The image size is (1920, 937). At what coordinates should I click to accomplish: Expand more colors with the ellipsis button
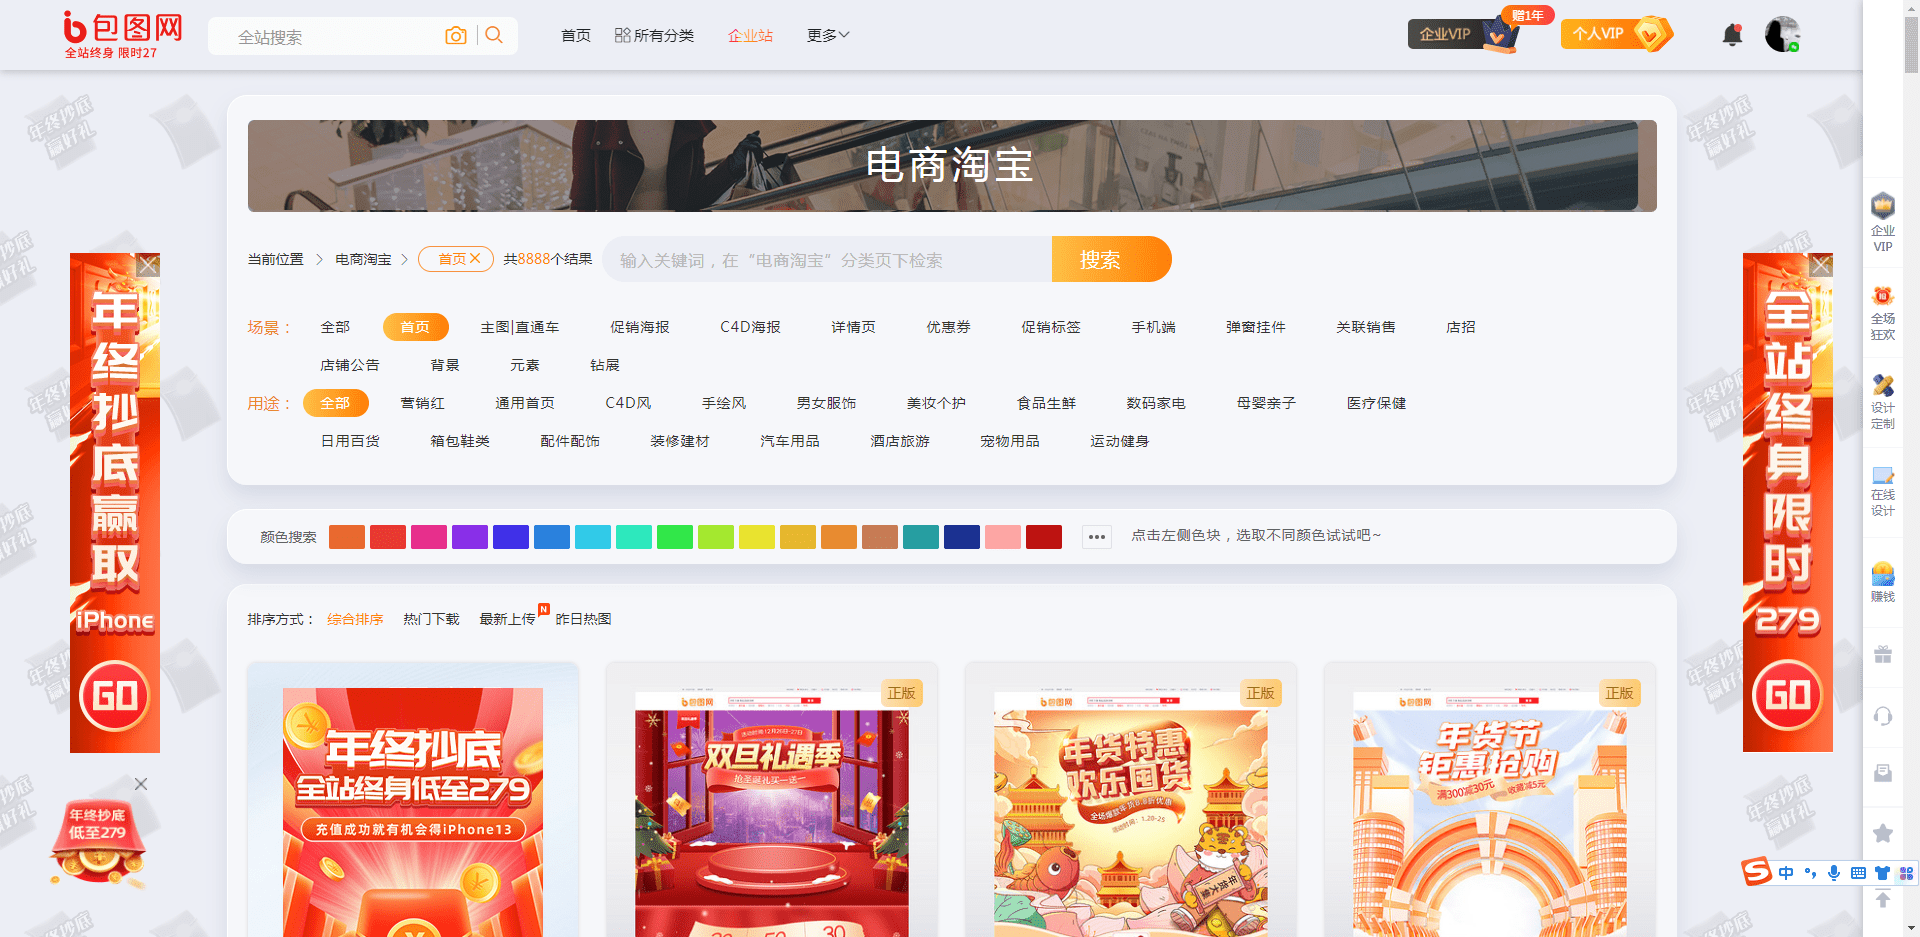coord(1097,537)
